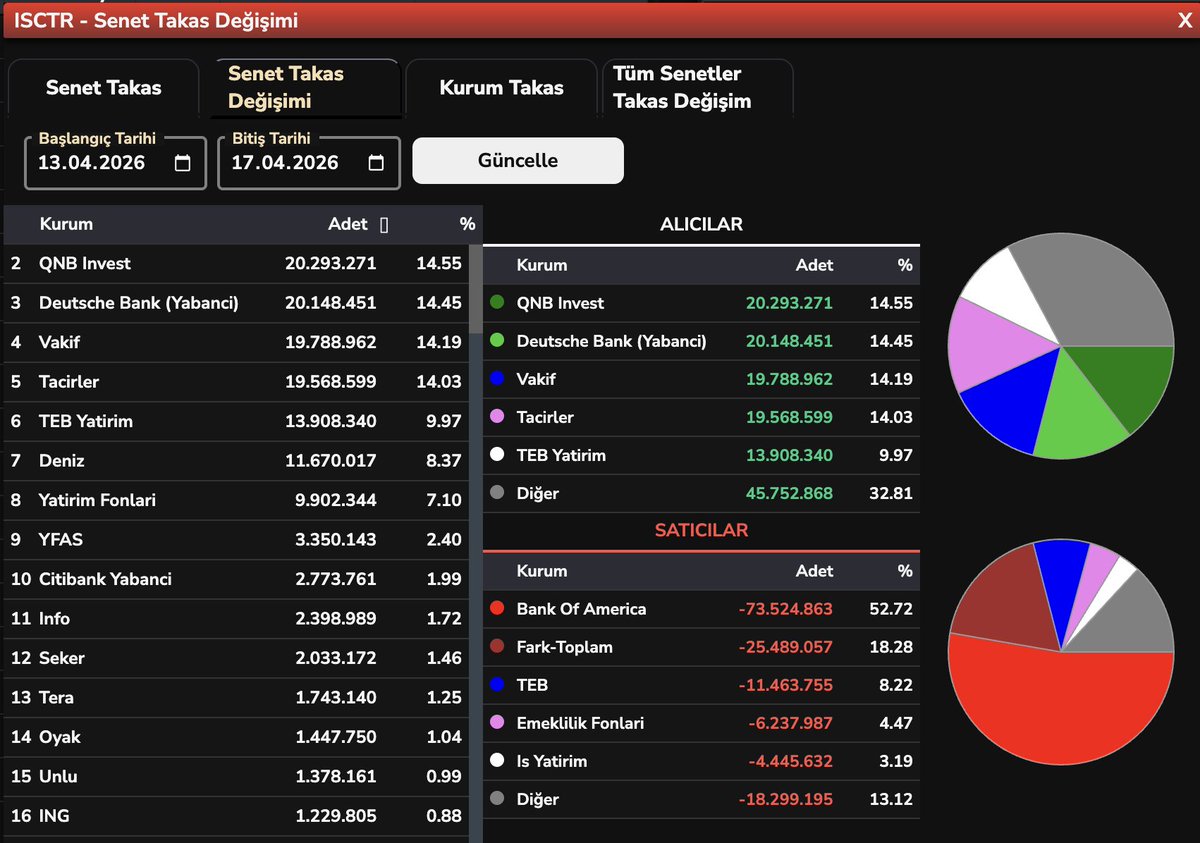Click the Güncelle button
Viewport: 1200px width, 843px height.
pyautogui.click(x=518, y=161)
